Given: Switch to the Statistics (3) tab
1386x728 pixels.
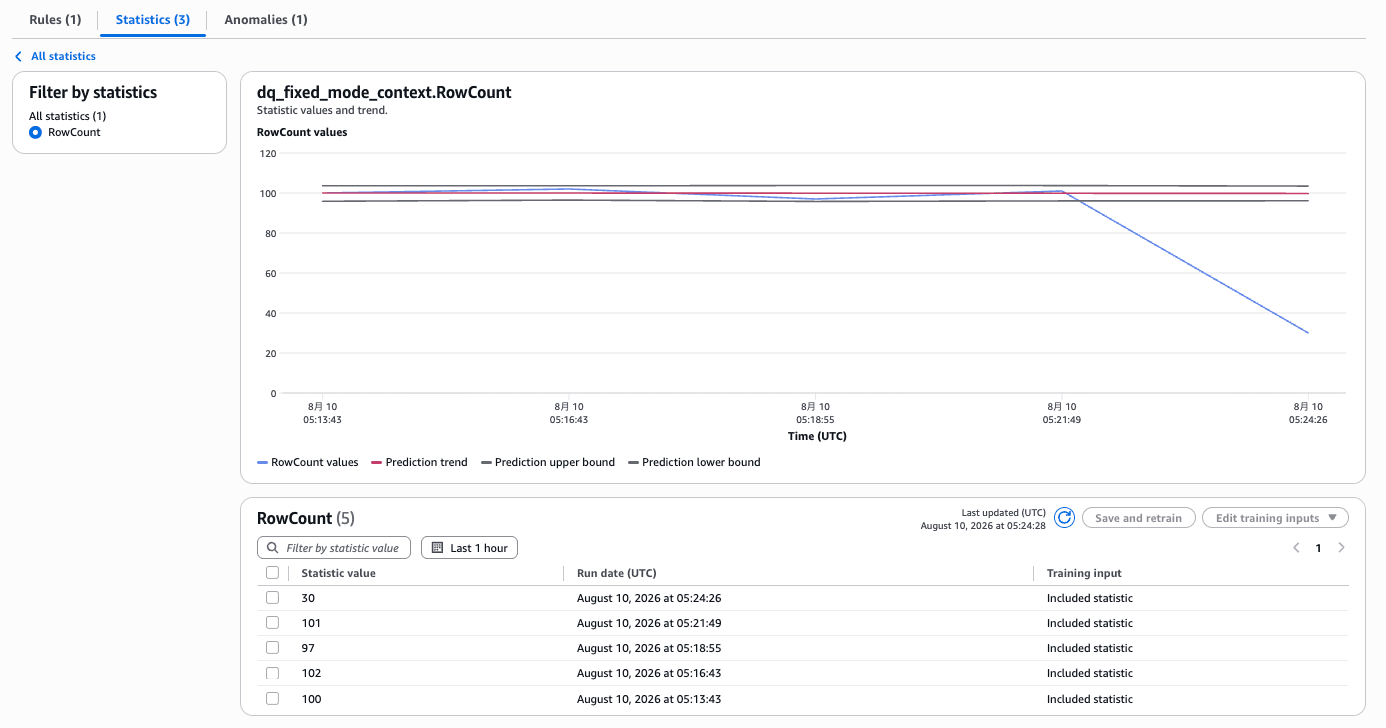Looking at the screenshot, I should pyautogui.click(x=153, y=20).
